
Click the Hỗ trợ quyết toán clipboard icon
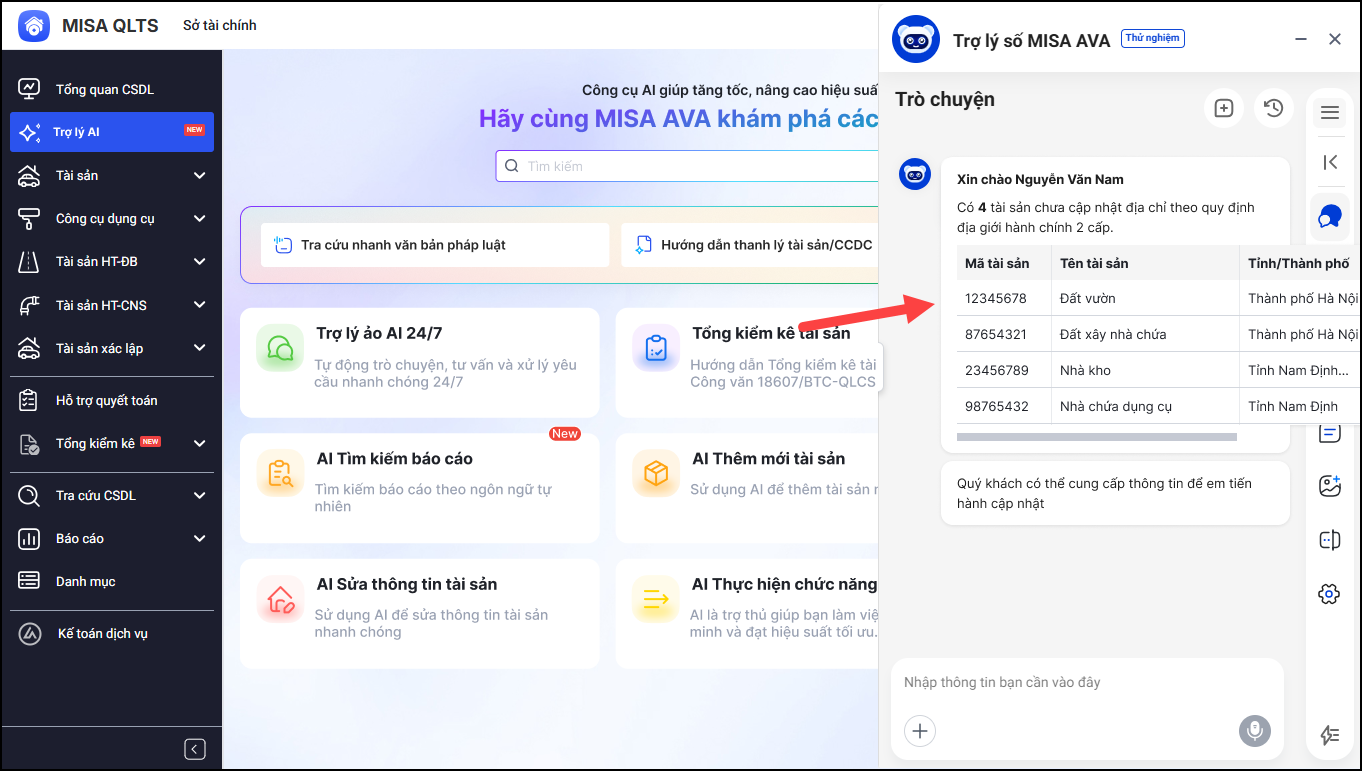point(29,401)
